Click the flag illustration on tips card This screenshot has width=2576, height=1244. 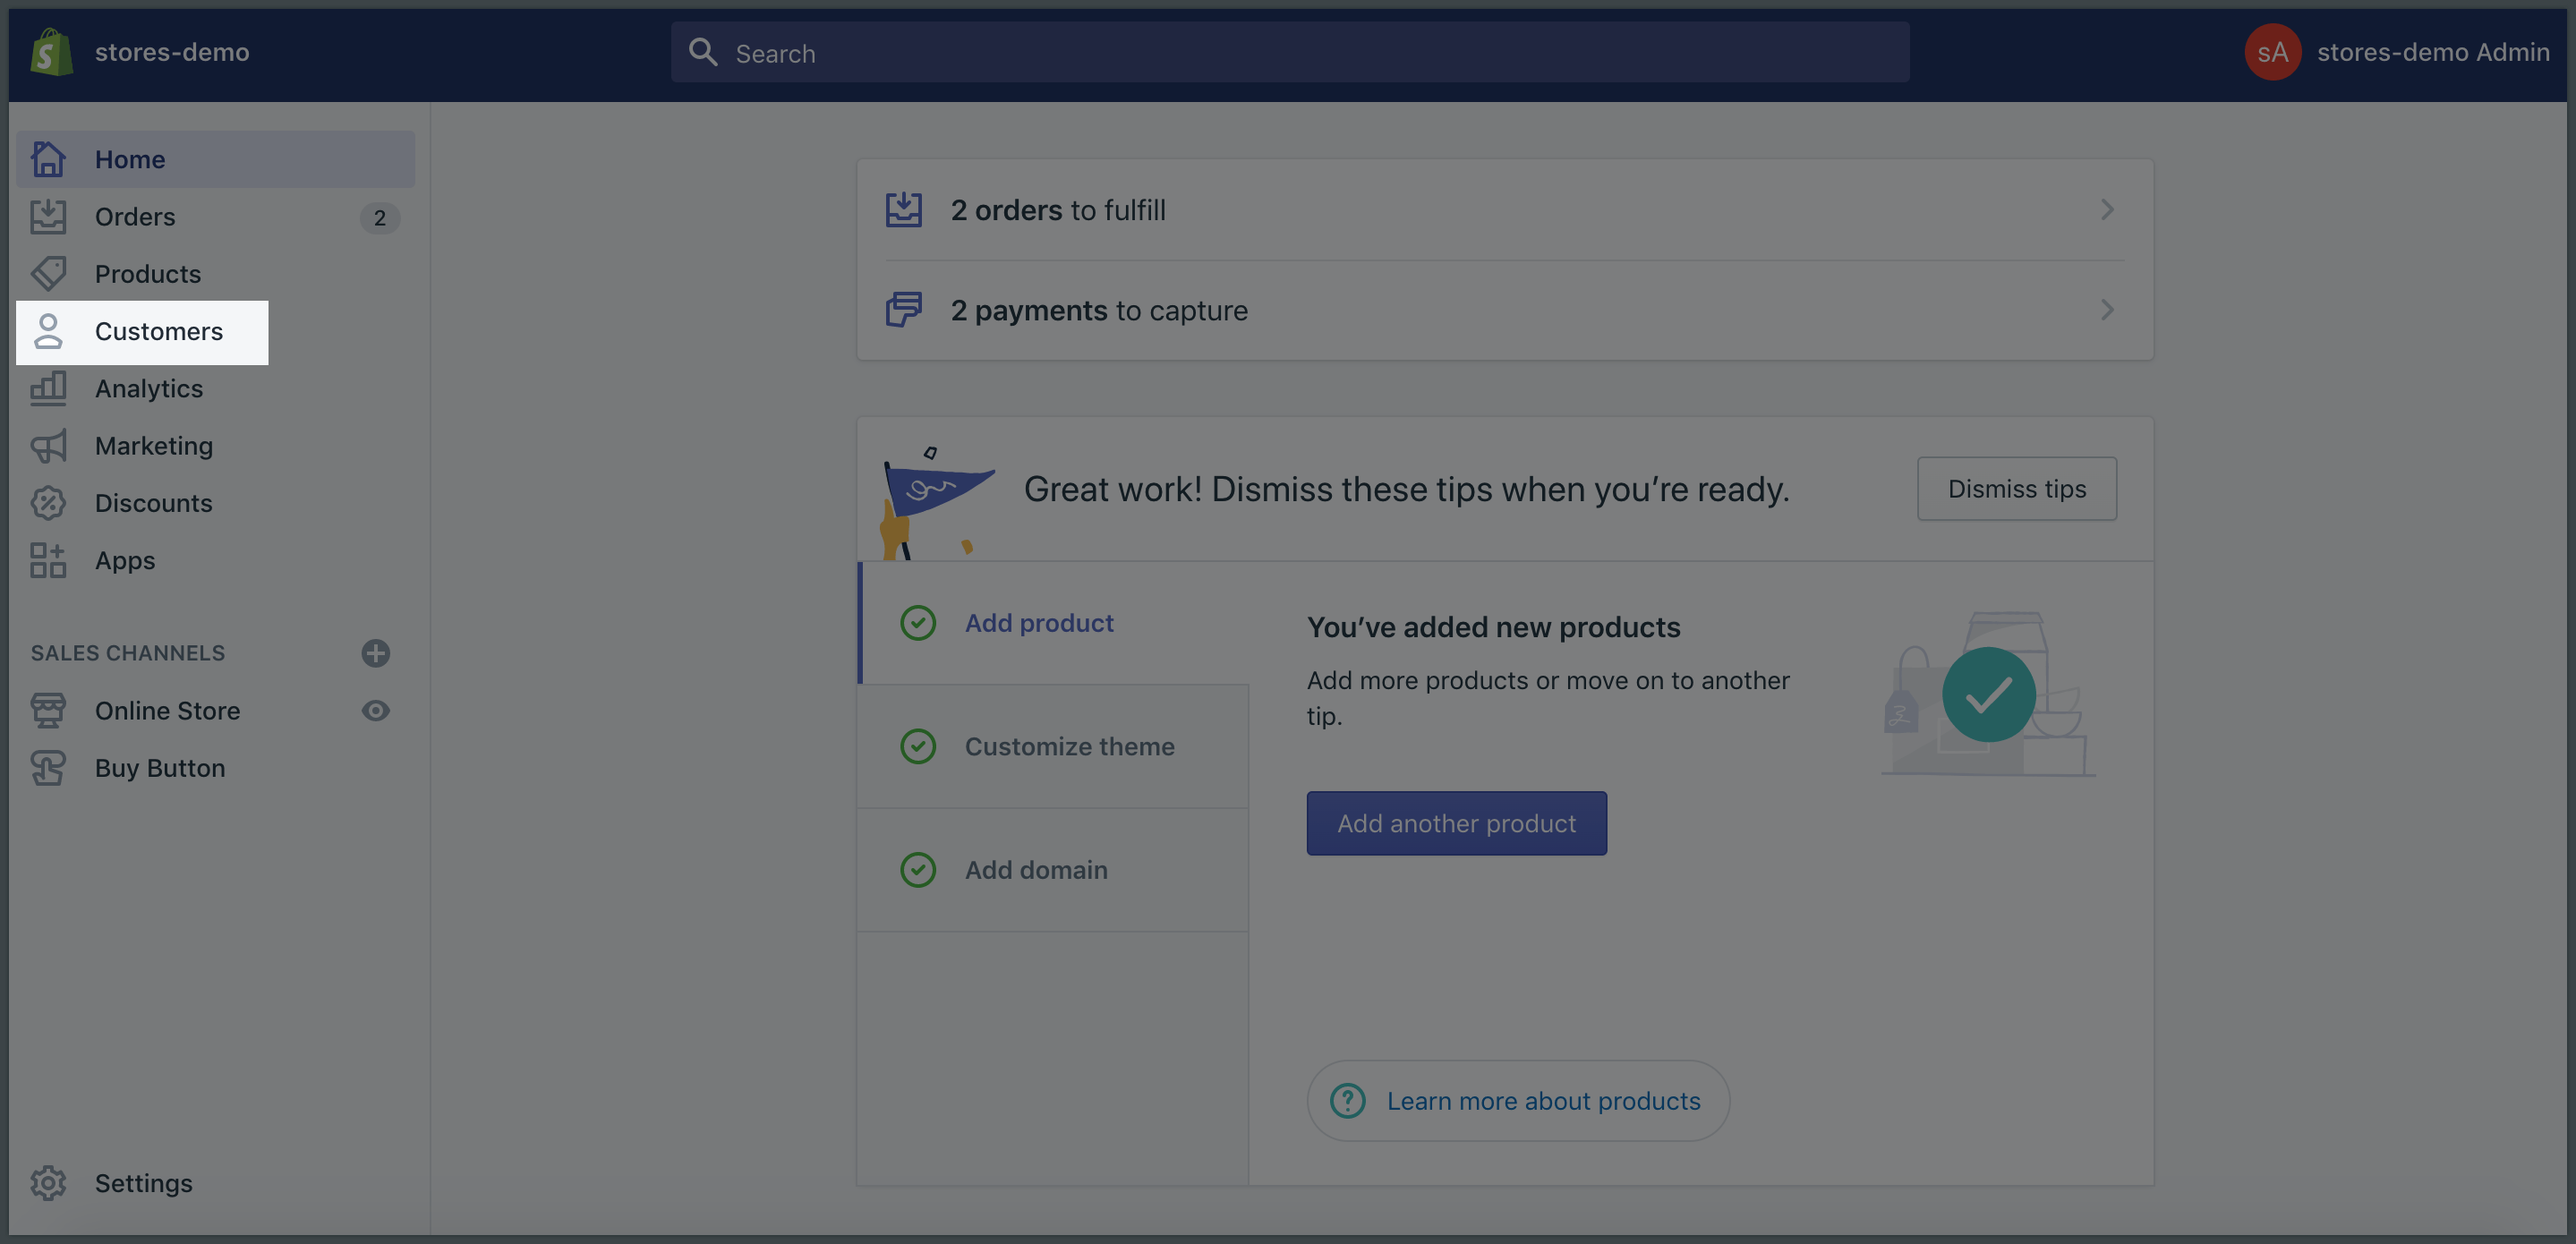pos(938,502)
